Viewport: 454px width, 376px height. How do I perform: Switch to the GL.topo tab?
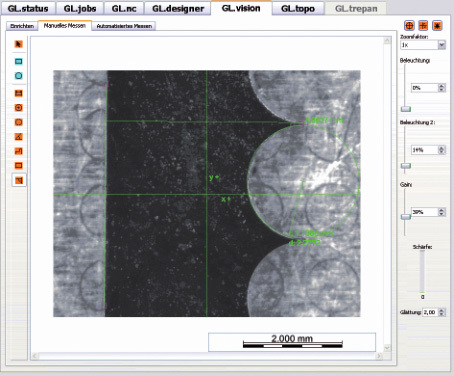point(298,9)
